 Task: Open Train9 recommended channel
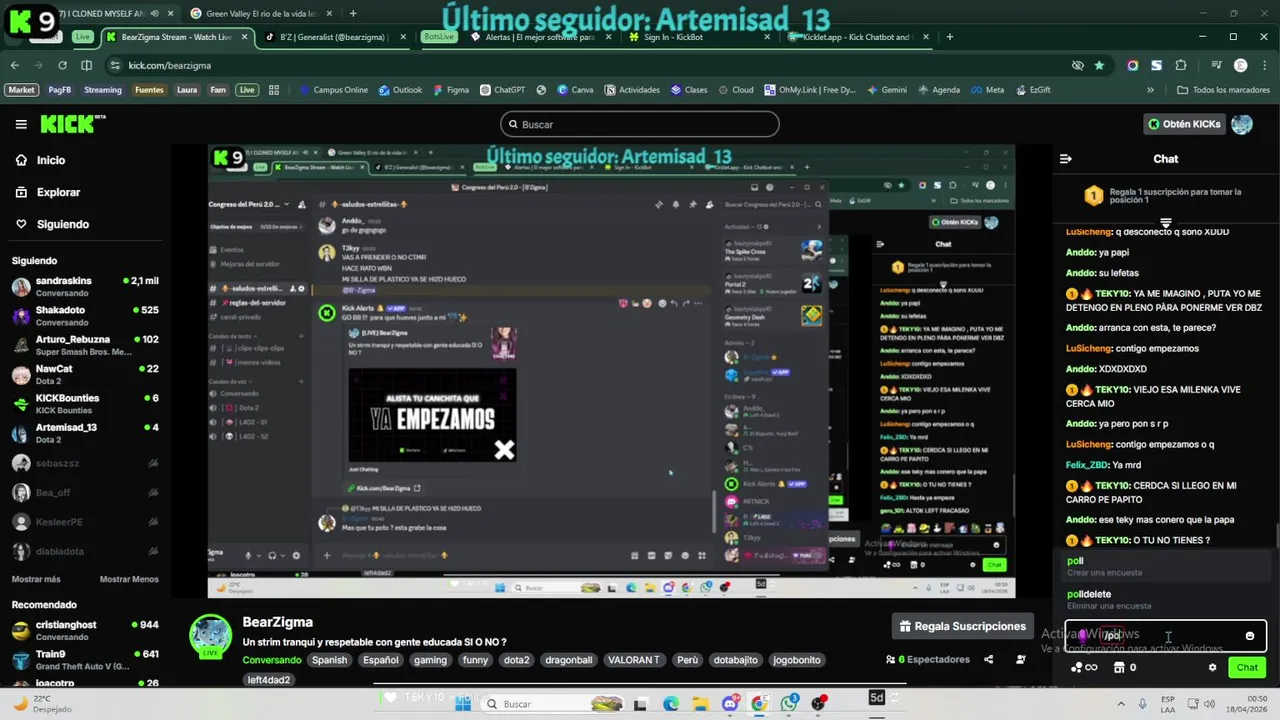(84, 660)
